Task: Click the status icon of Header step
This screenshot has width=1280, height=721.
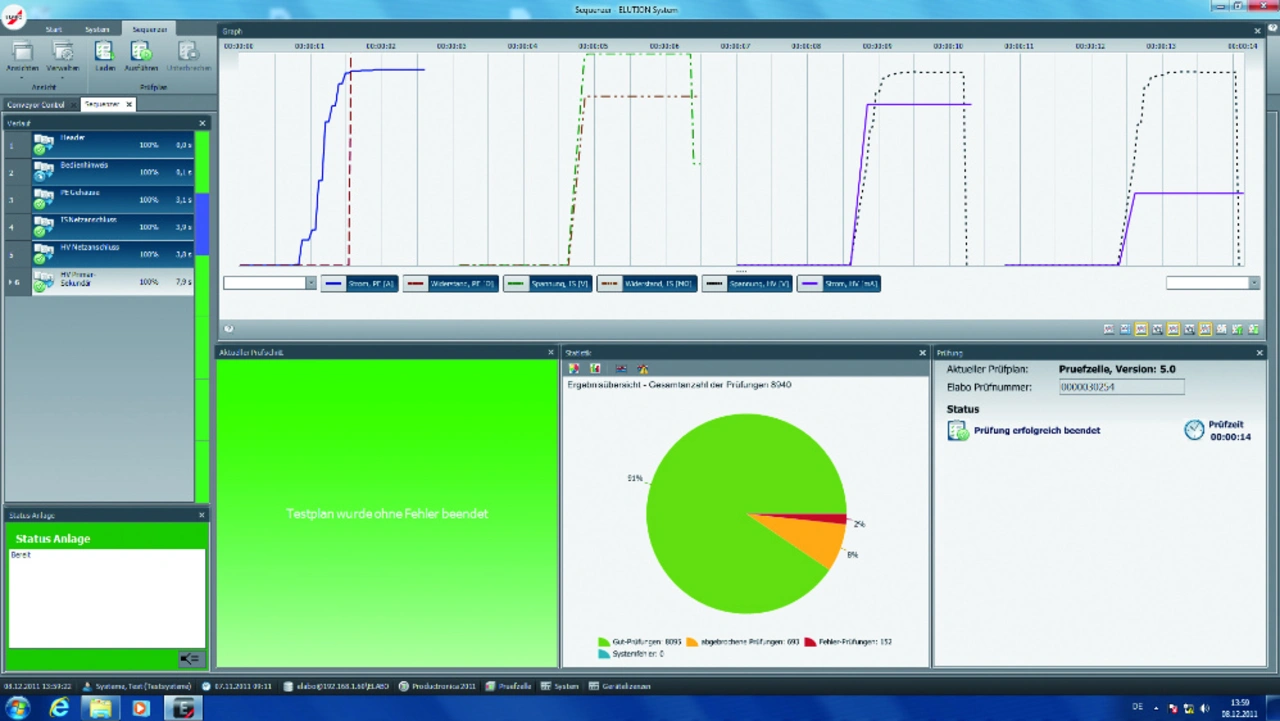Action: [43, 145]
